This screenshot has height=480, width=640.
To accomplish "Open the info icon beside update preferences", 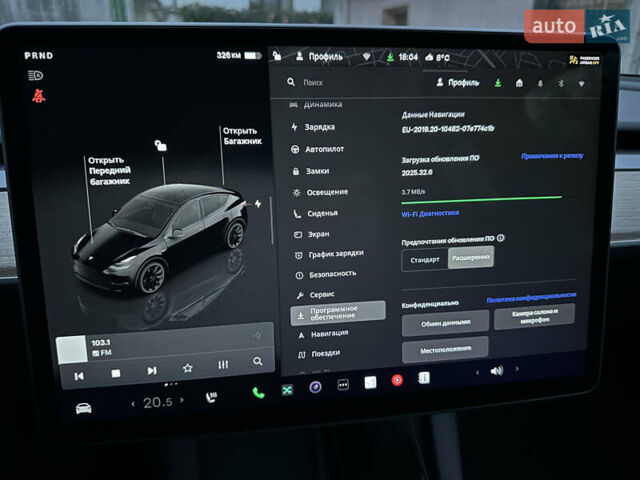I will (x=500, y=238).
